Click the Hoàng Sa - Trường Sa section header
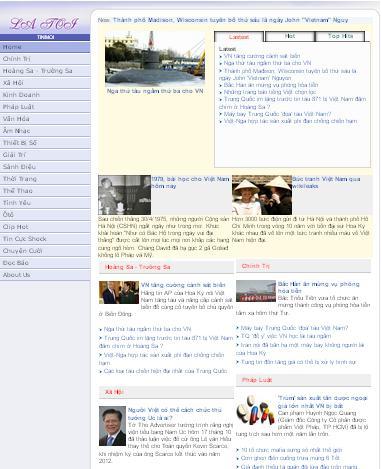382x469 pixels. pos(166,267)
